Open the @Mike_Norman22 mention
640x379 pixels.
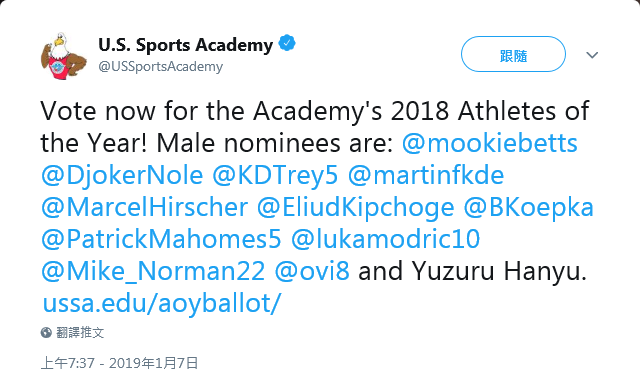point(153,271)
